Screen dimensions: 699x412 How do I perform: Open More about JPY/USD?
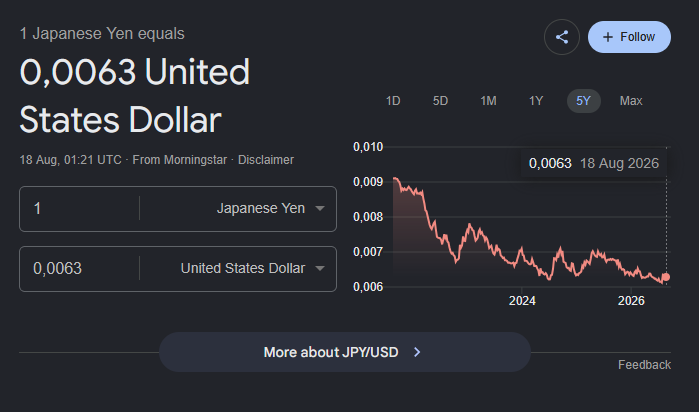[345, 352]
